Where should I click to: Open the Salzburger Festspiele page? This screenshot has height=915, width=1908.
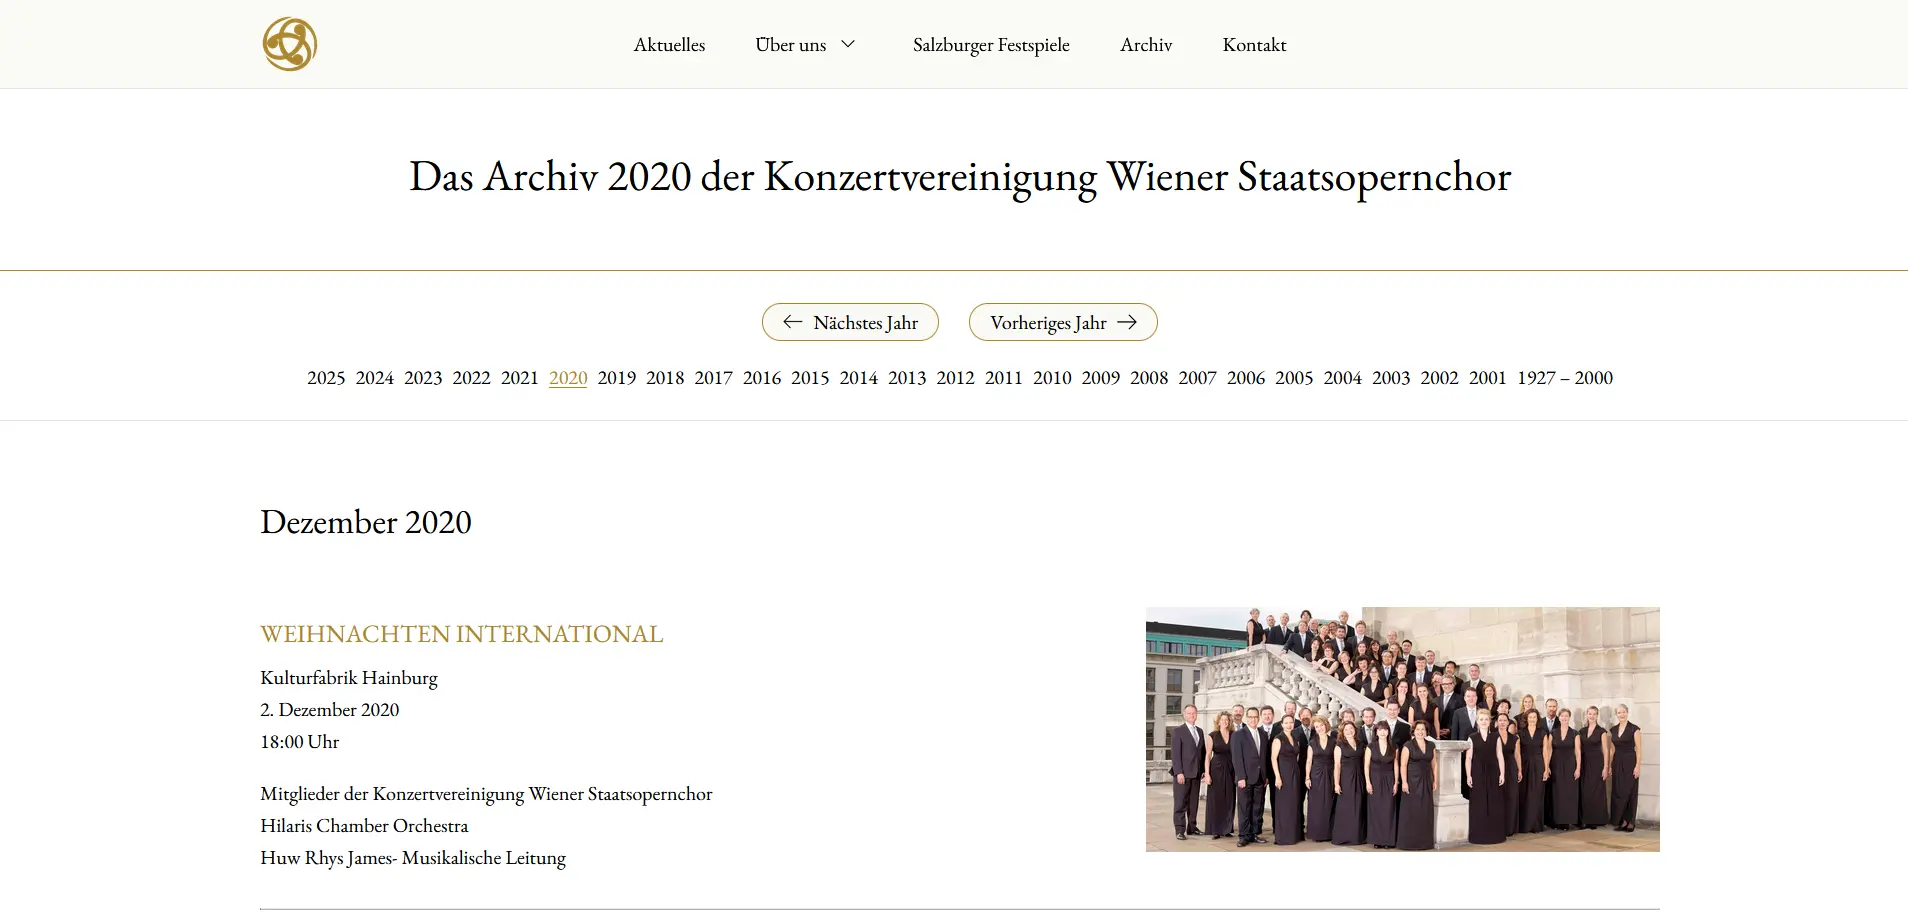pos(991,44)
